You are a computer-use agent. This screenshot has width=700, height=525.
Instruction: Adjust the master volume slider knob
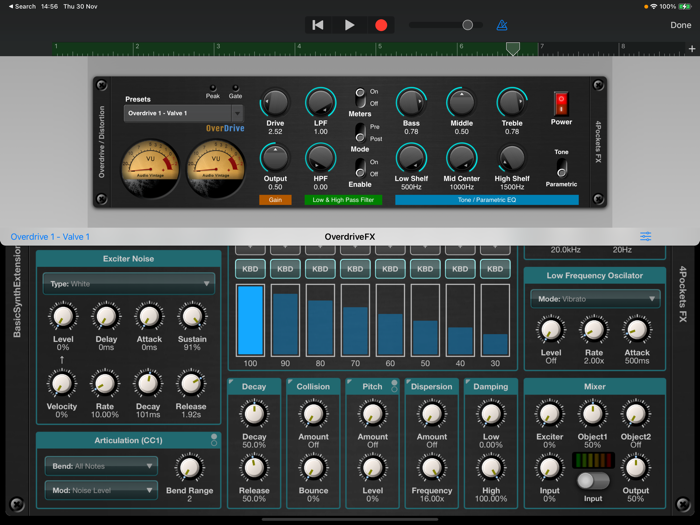467,25
